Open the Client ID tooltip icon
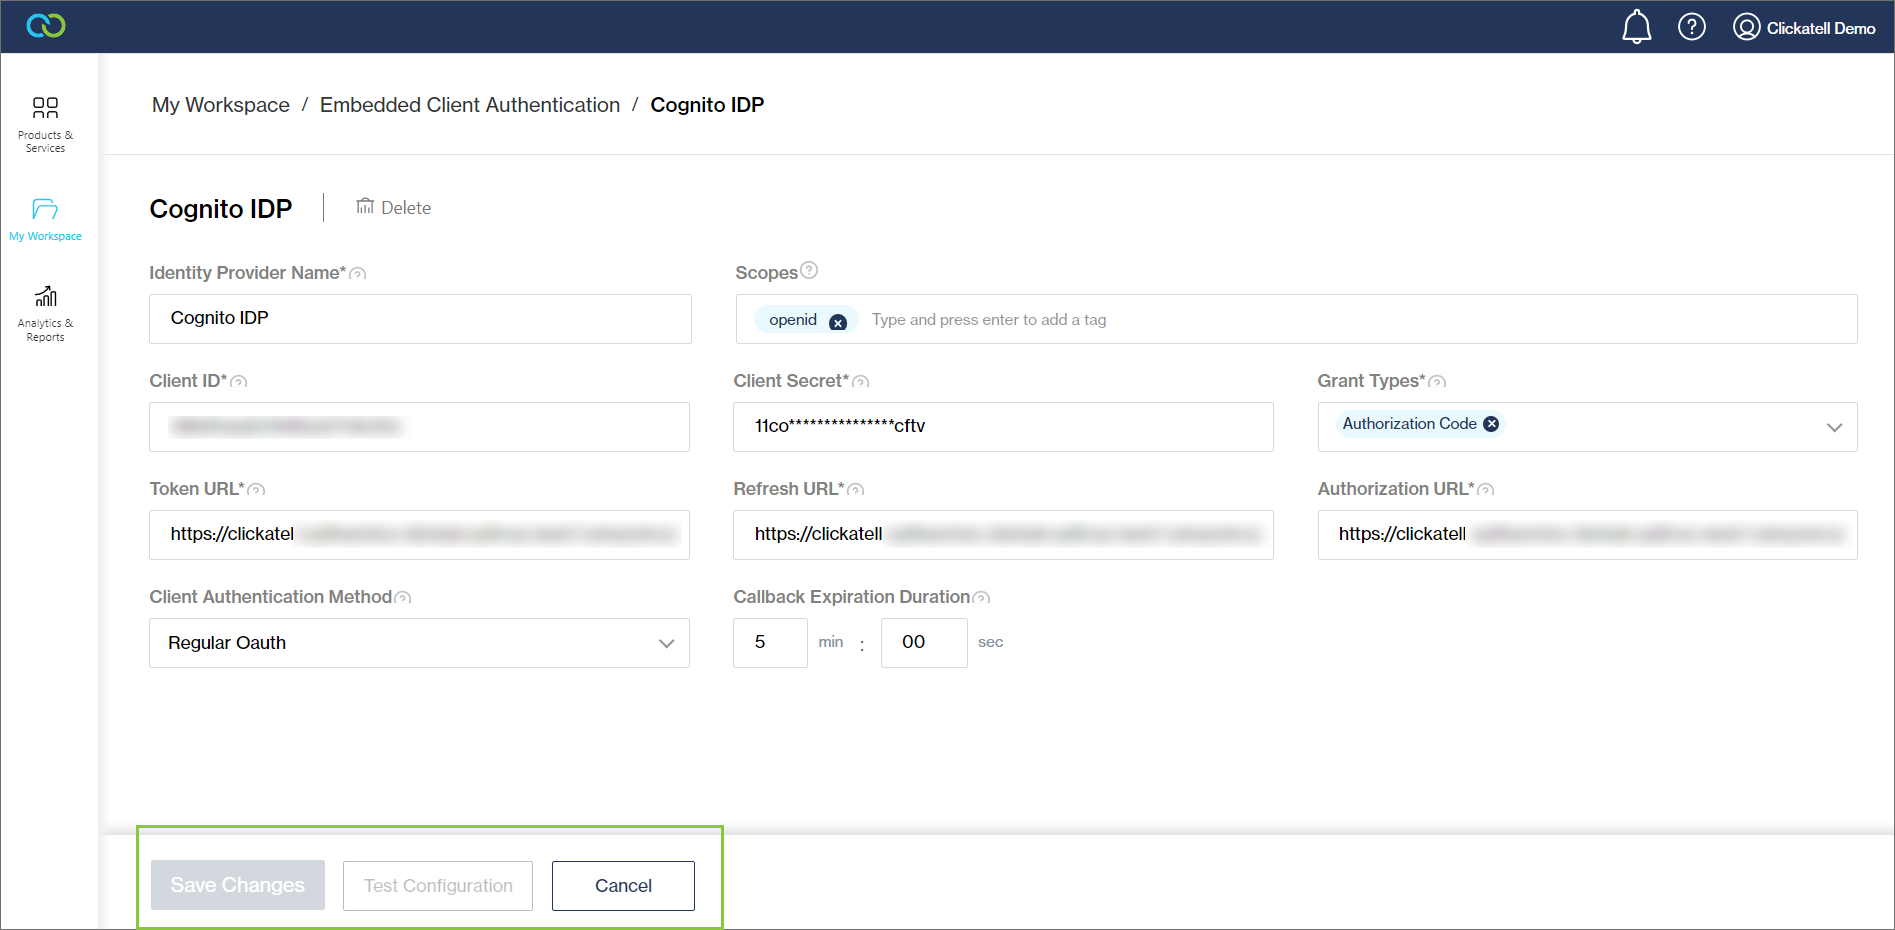1895x930 pixels. pyautogui.click(x=240, y=381)
